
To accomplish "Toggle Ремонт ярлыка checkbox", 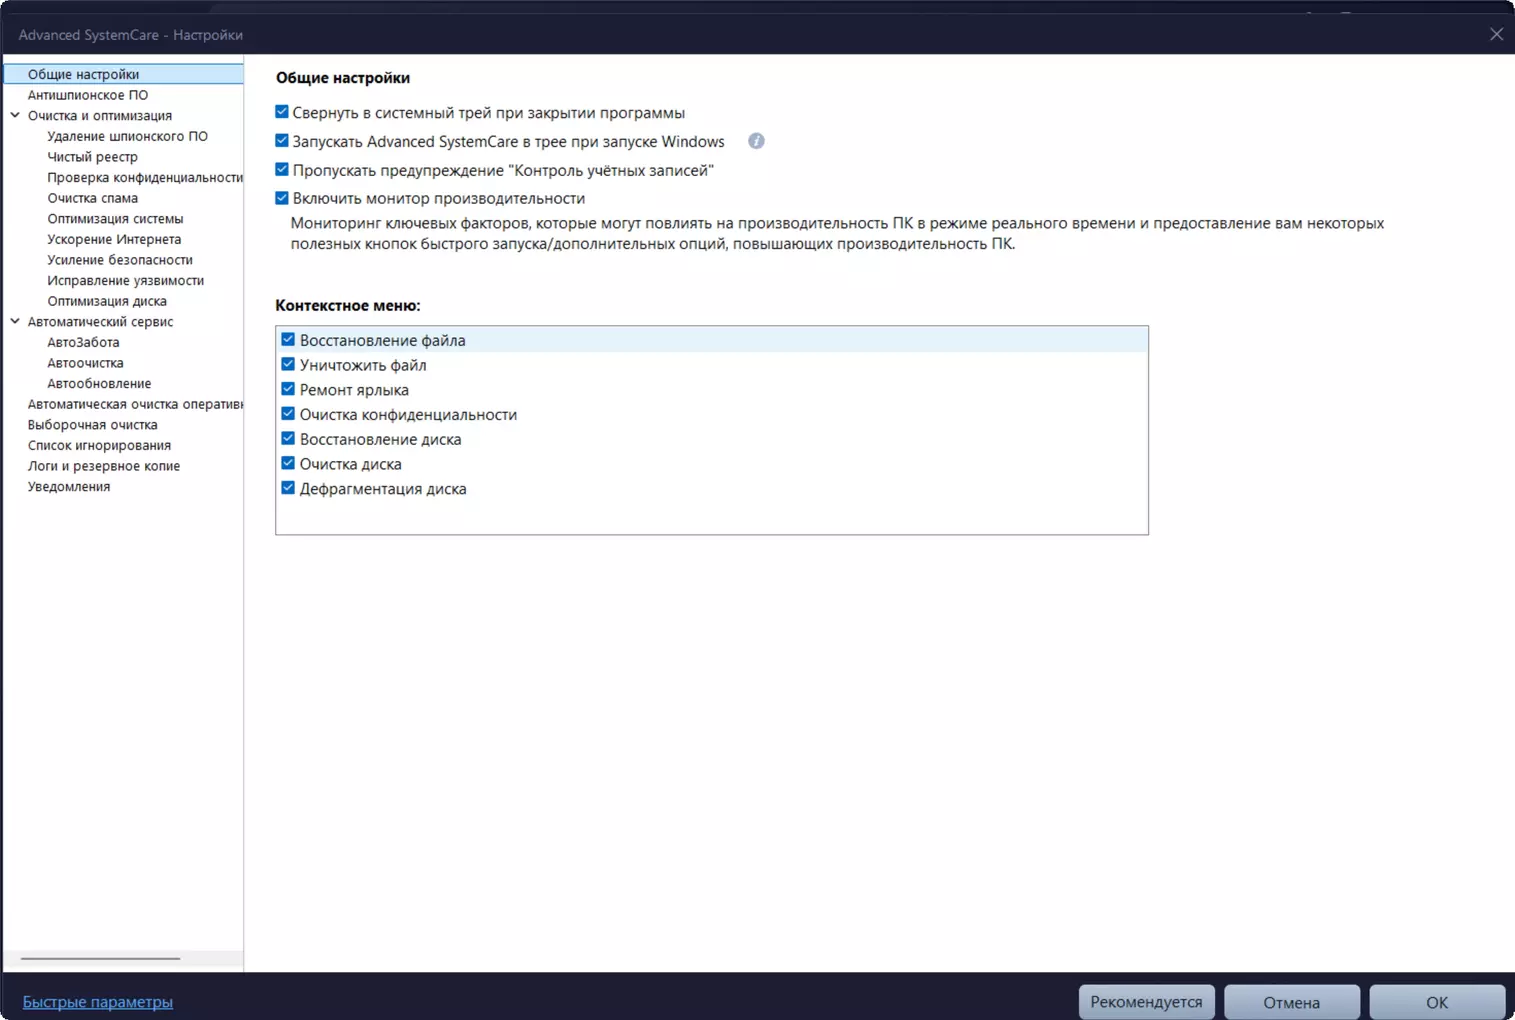I will 288,389.
